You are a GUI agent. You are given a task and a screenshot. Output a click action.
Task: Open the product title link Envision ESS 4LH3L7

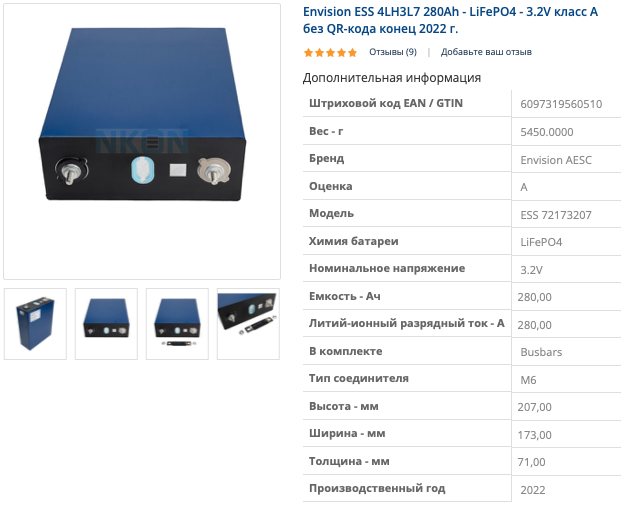pos(450,20)
